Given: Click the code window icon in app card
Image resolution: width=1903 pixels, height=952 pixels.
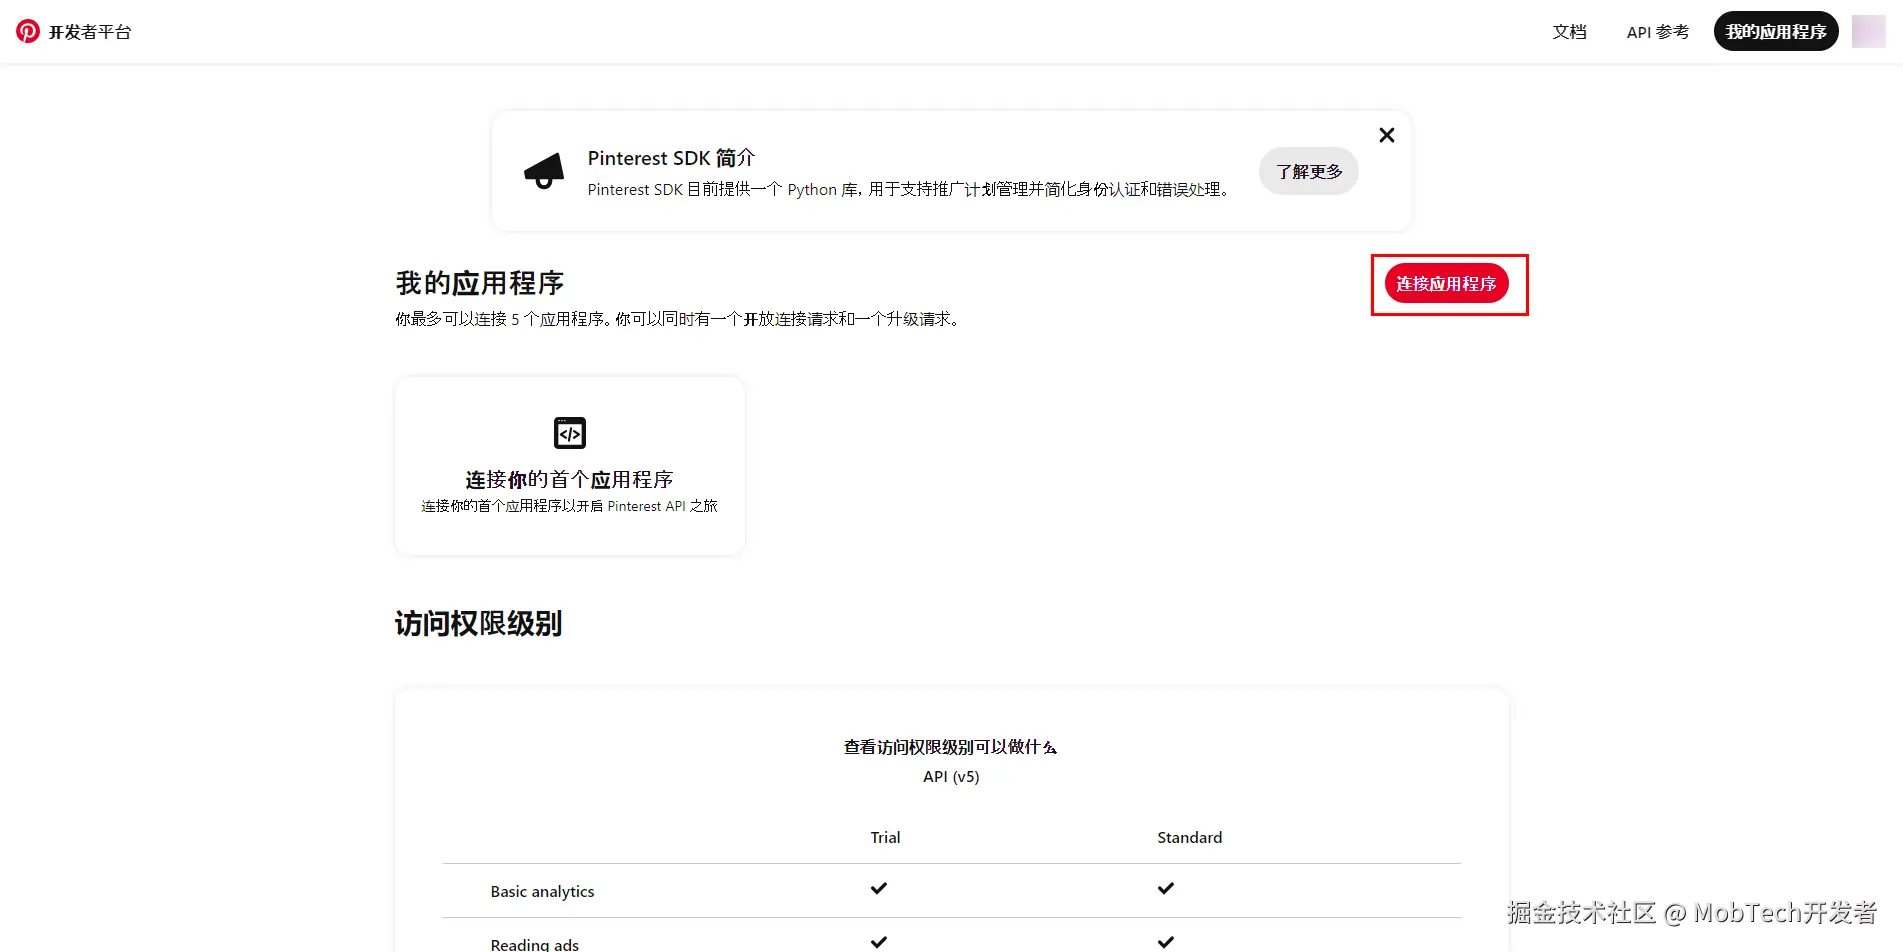Looking at the screenshot, I should point(570,433).
